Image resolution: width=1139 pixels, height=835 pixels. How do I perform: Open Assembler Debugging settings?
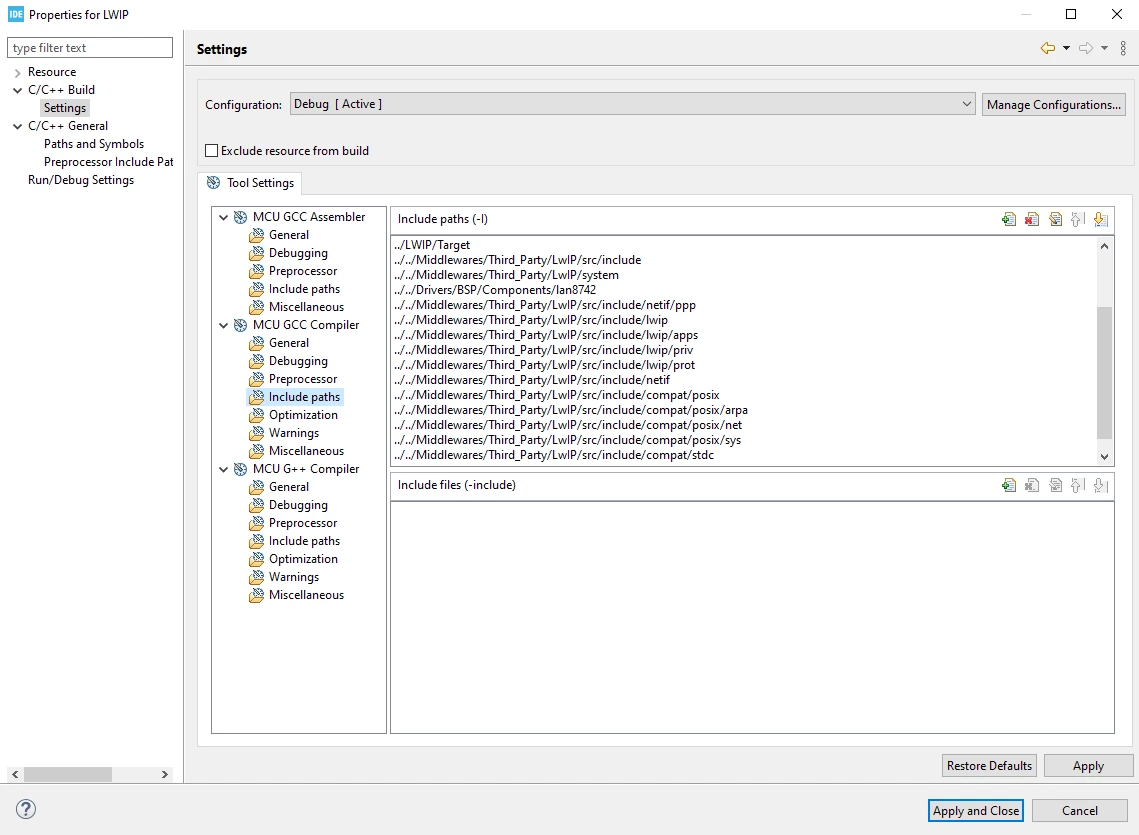click(298, 253)
